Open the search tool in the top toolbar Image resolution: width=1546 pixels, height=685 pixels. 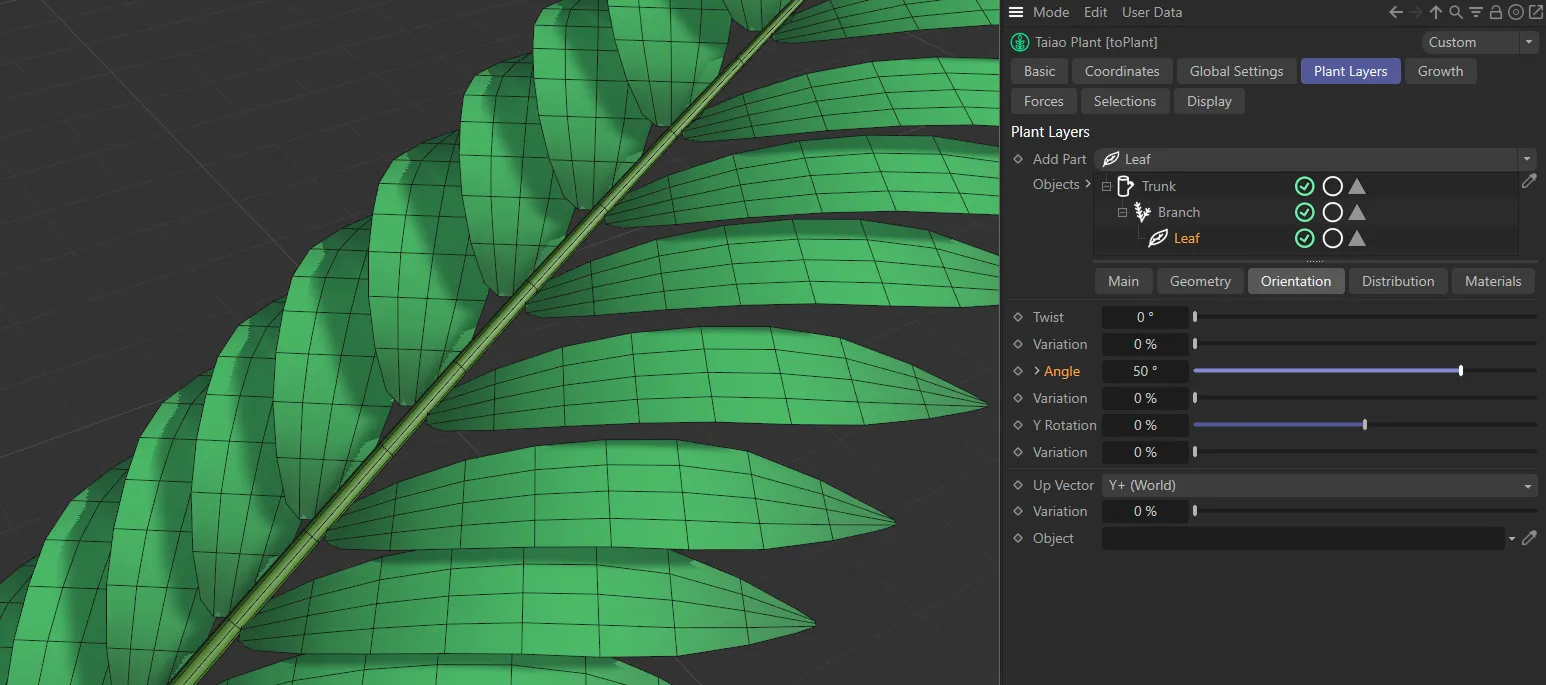[x=1454, y=12]
